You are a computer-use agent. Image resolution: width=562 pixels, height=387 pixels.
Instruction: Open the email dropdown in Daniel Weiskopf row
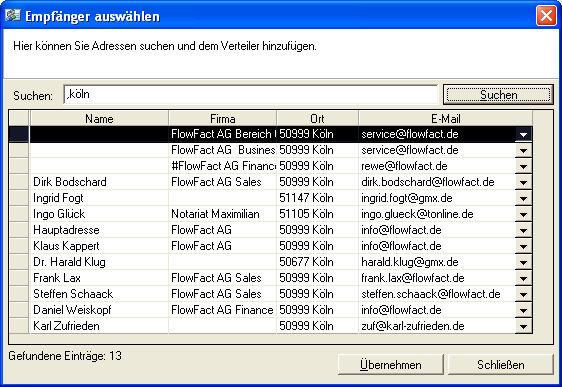(523, 310)
